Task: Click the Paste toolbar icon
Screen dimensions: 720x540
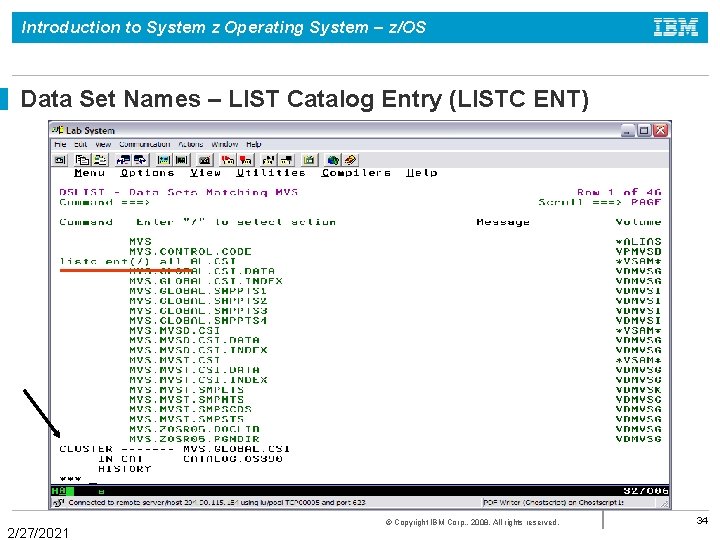Action: [x=100, y=160]
